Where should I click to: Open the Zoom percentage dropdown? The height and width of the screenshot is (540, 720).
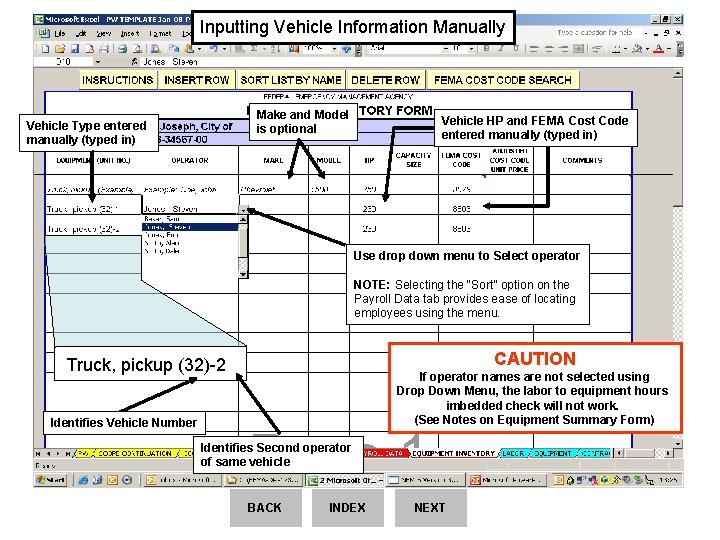tap(334, 49)
